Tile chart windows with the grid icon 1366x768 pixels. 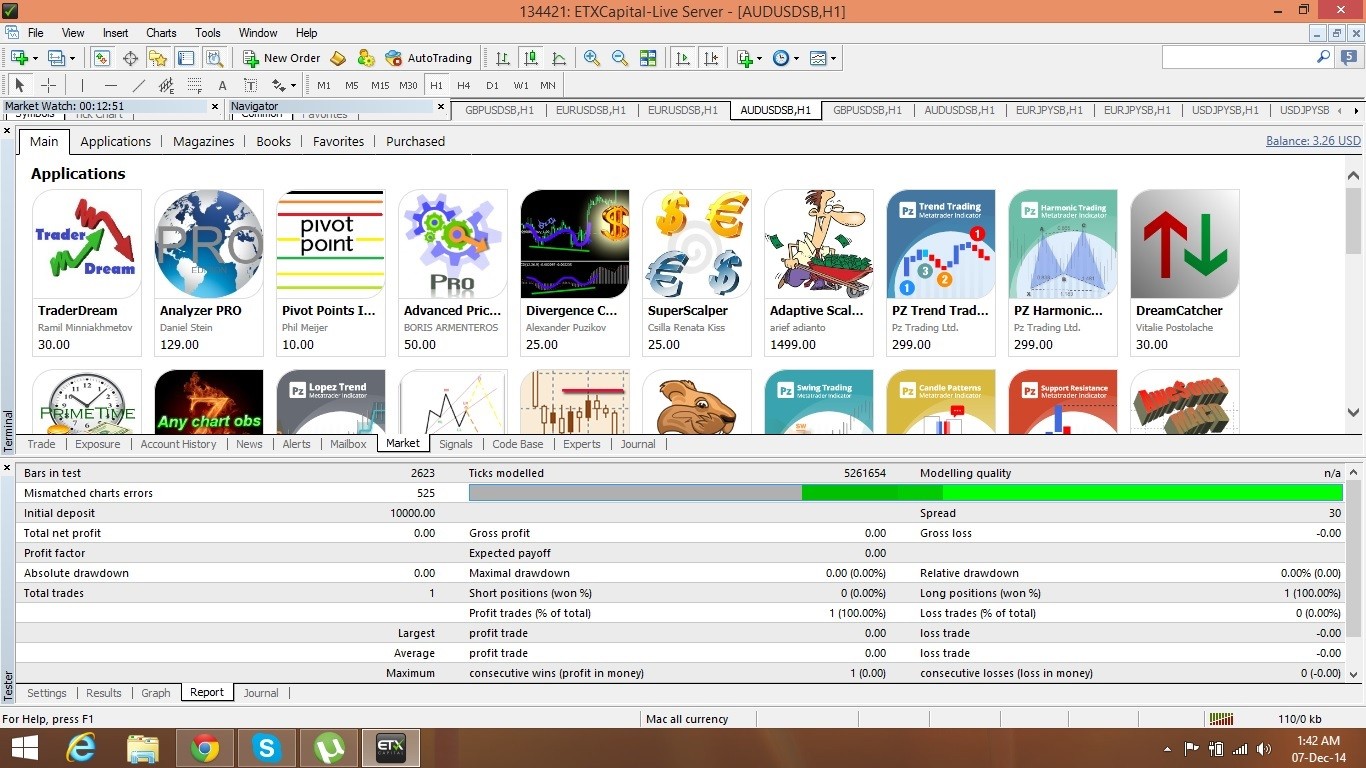(x=648, y=58)
